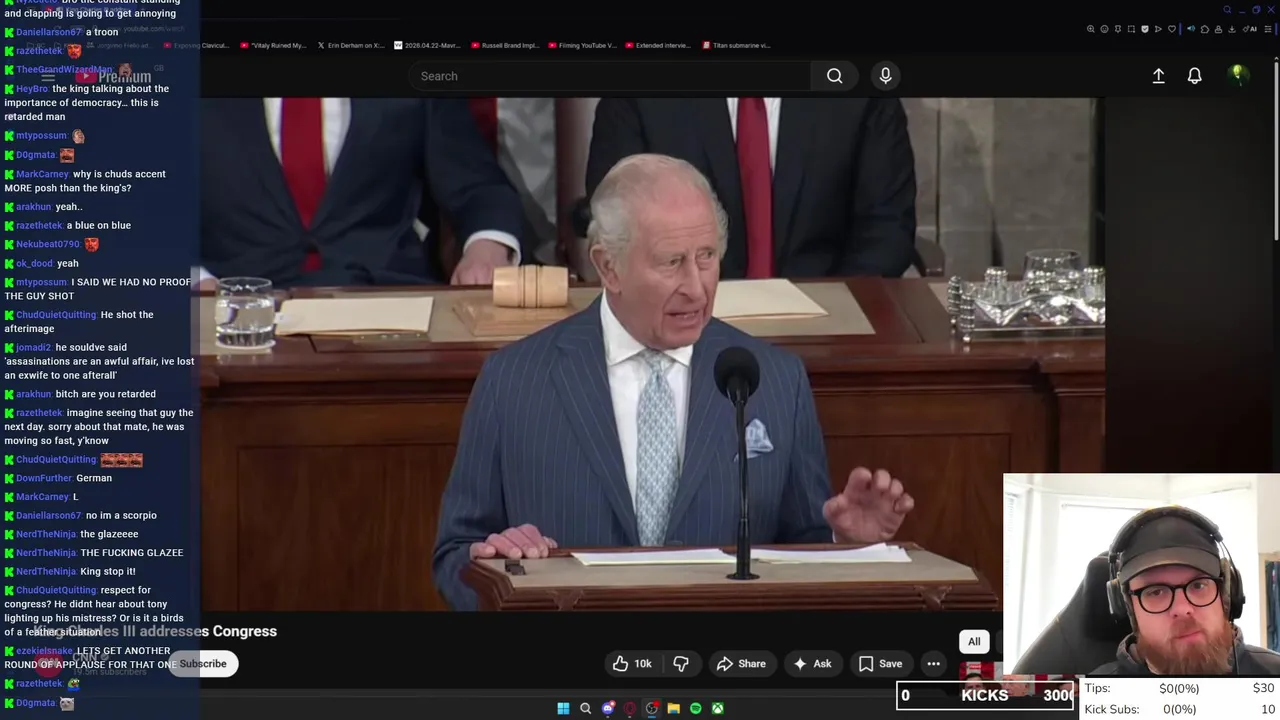Open YouTube notifications bell
This screenshot has height=720, width=1280.
(1194, 76)
